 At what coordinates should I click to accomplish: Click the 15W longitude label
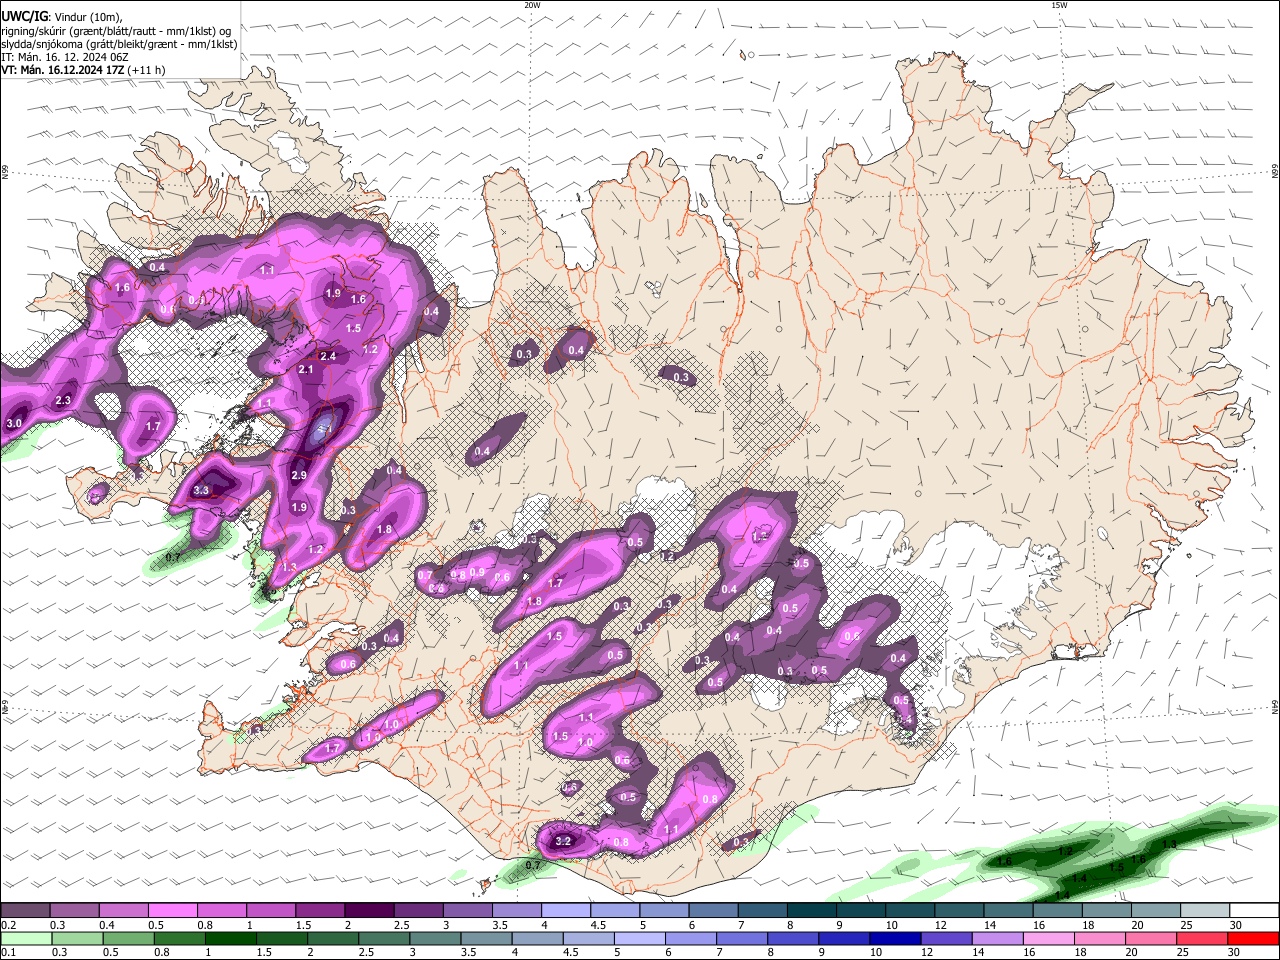tap(1058, 5)
